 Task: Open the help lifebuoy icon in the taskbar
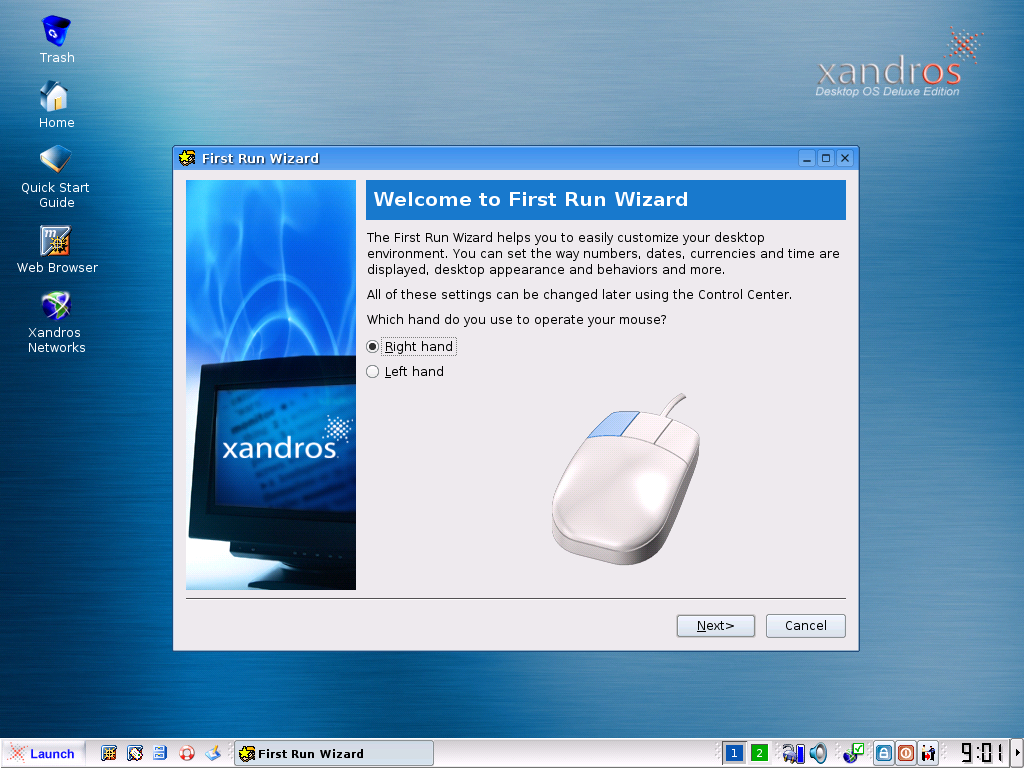(x=187, y=753)
